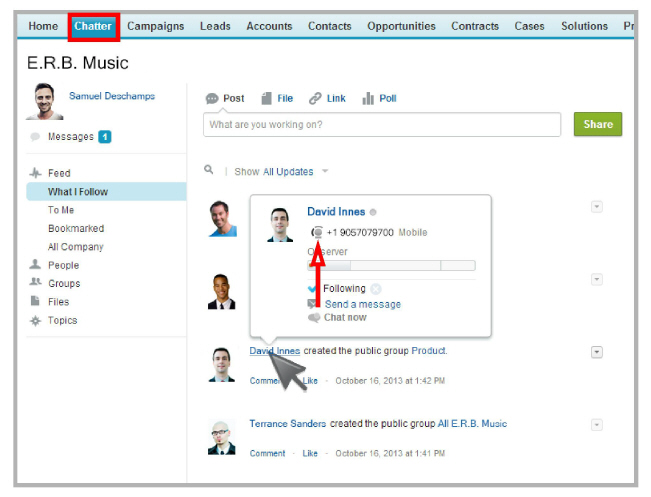This screenshot has height=497, width=651.
Task: Open the Campaigns tab
Action: [155, 26]
